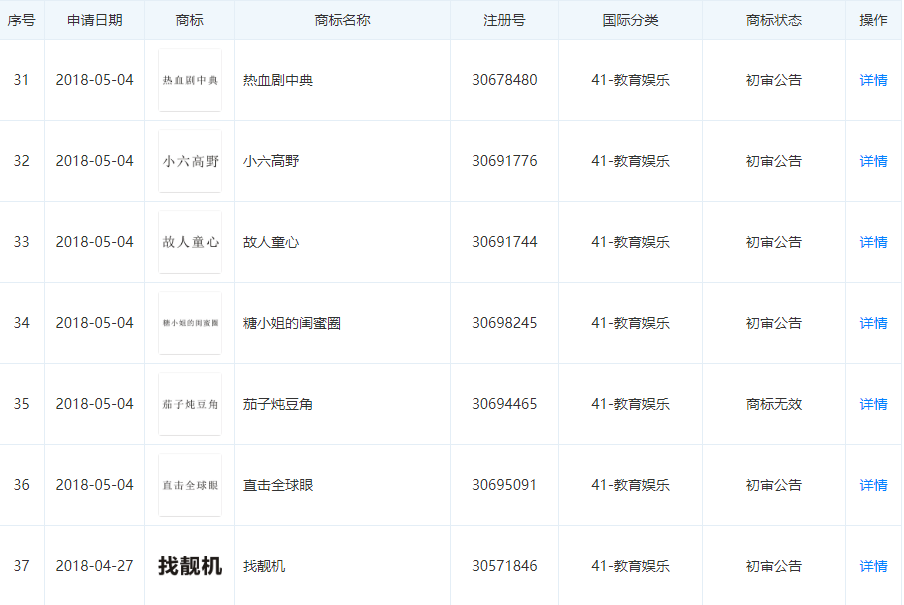The height and width of the screenshot is (605, 904).
Task: Click the 商标名称 column header
Action: (342, 20)
